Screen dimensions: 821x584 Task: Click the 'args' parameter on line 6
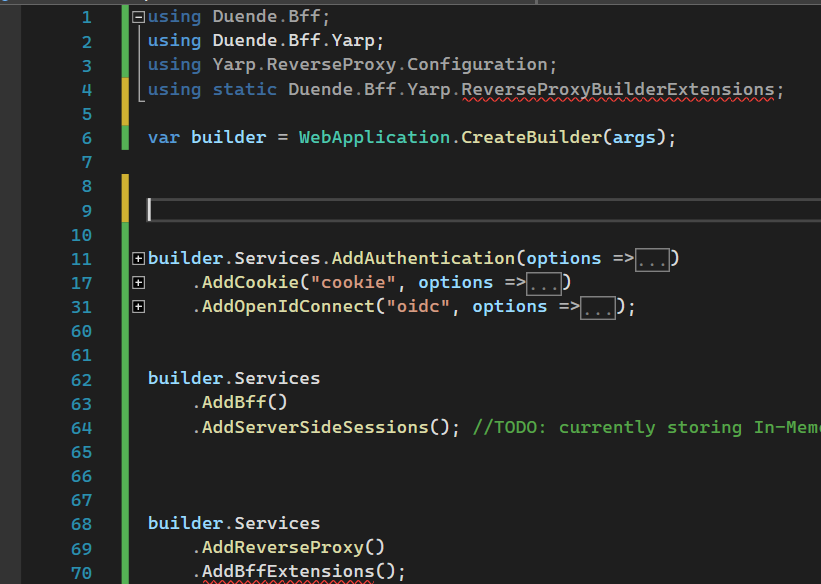634,138
